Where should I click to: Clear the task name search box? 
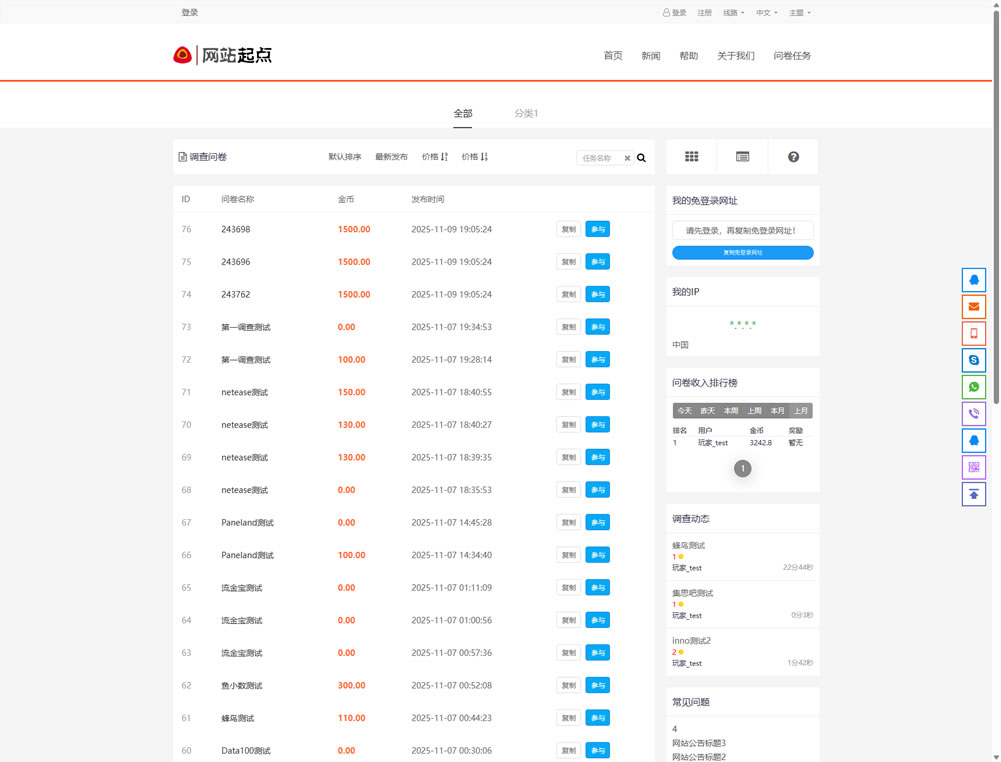tap(628, 158)
